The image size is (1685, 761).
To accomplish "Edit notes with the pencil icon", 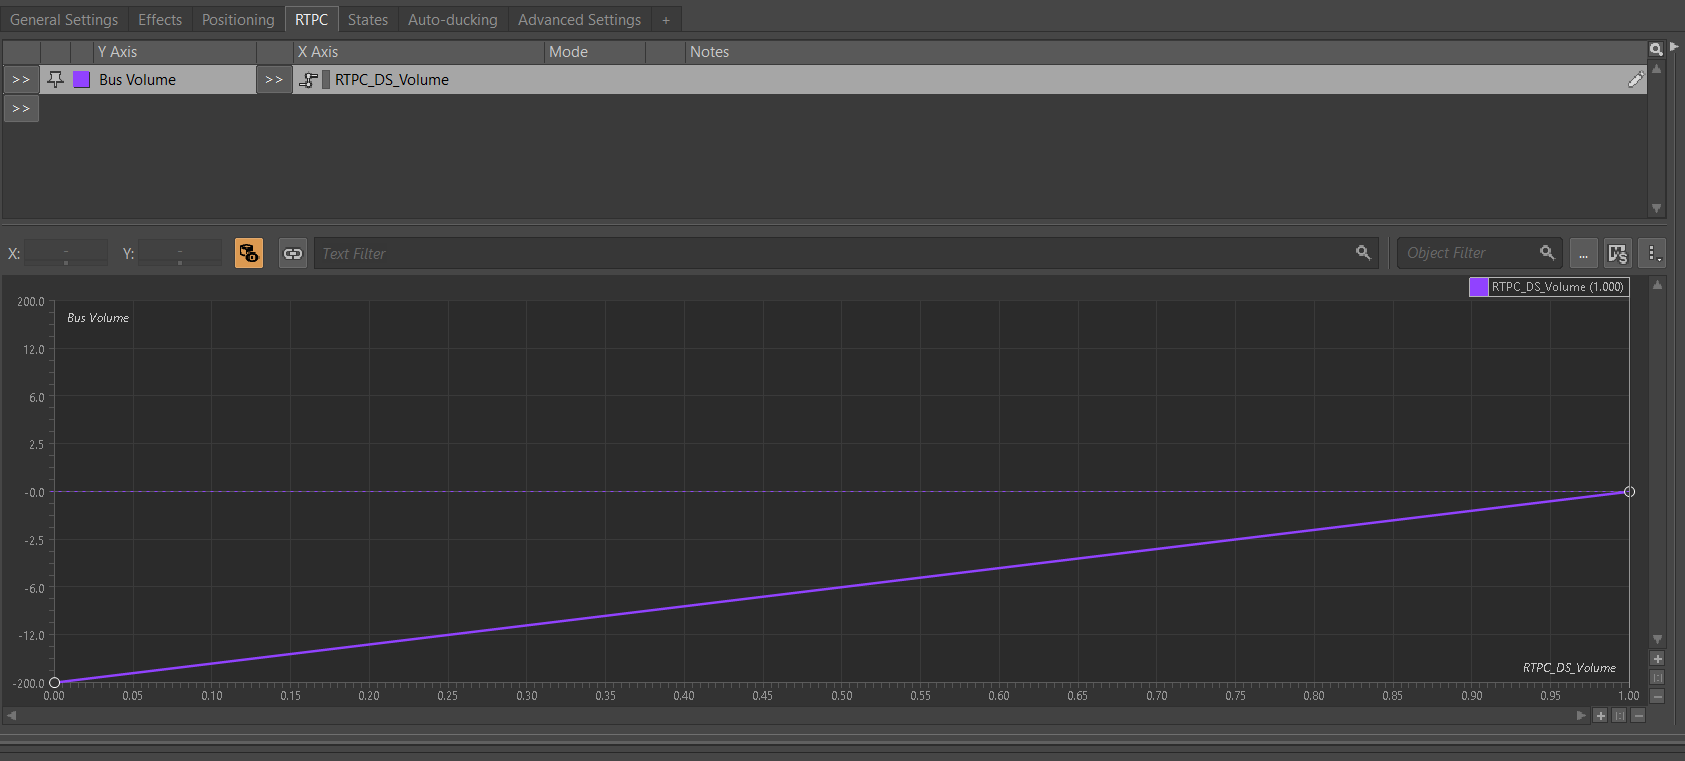I will [1636, 80].
